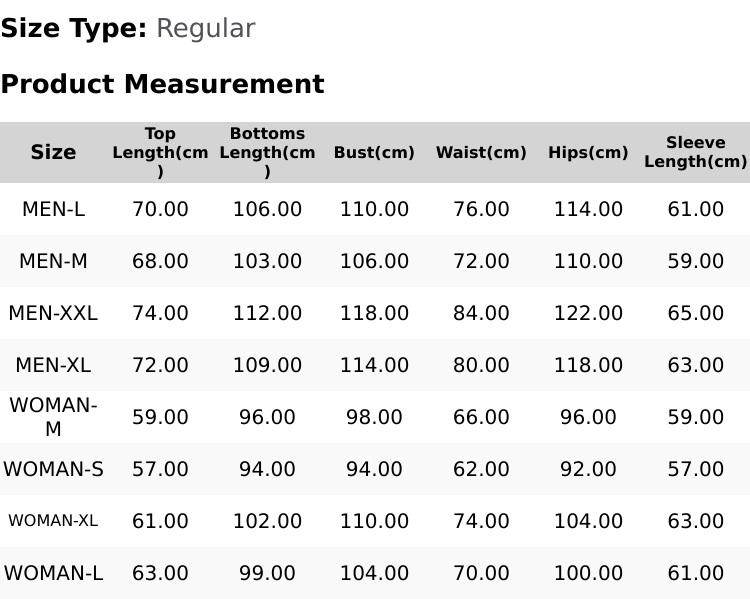This screenshot has width=750, height=599.
Task: Select the MEN-L size row label
Action: (x=54, y=209)
